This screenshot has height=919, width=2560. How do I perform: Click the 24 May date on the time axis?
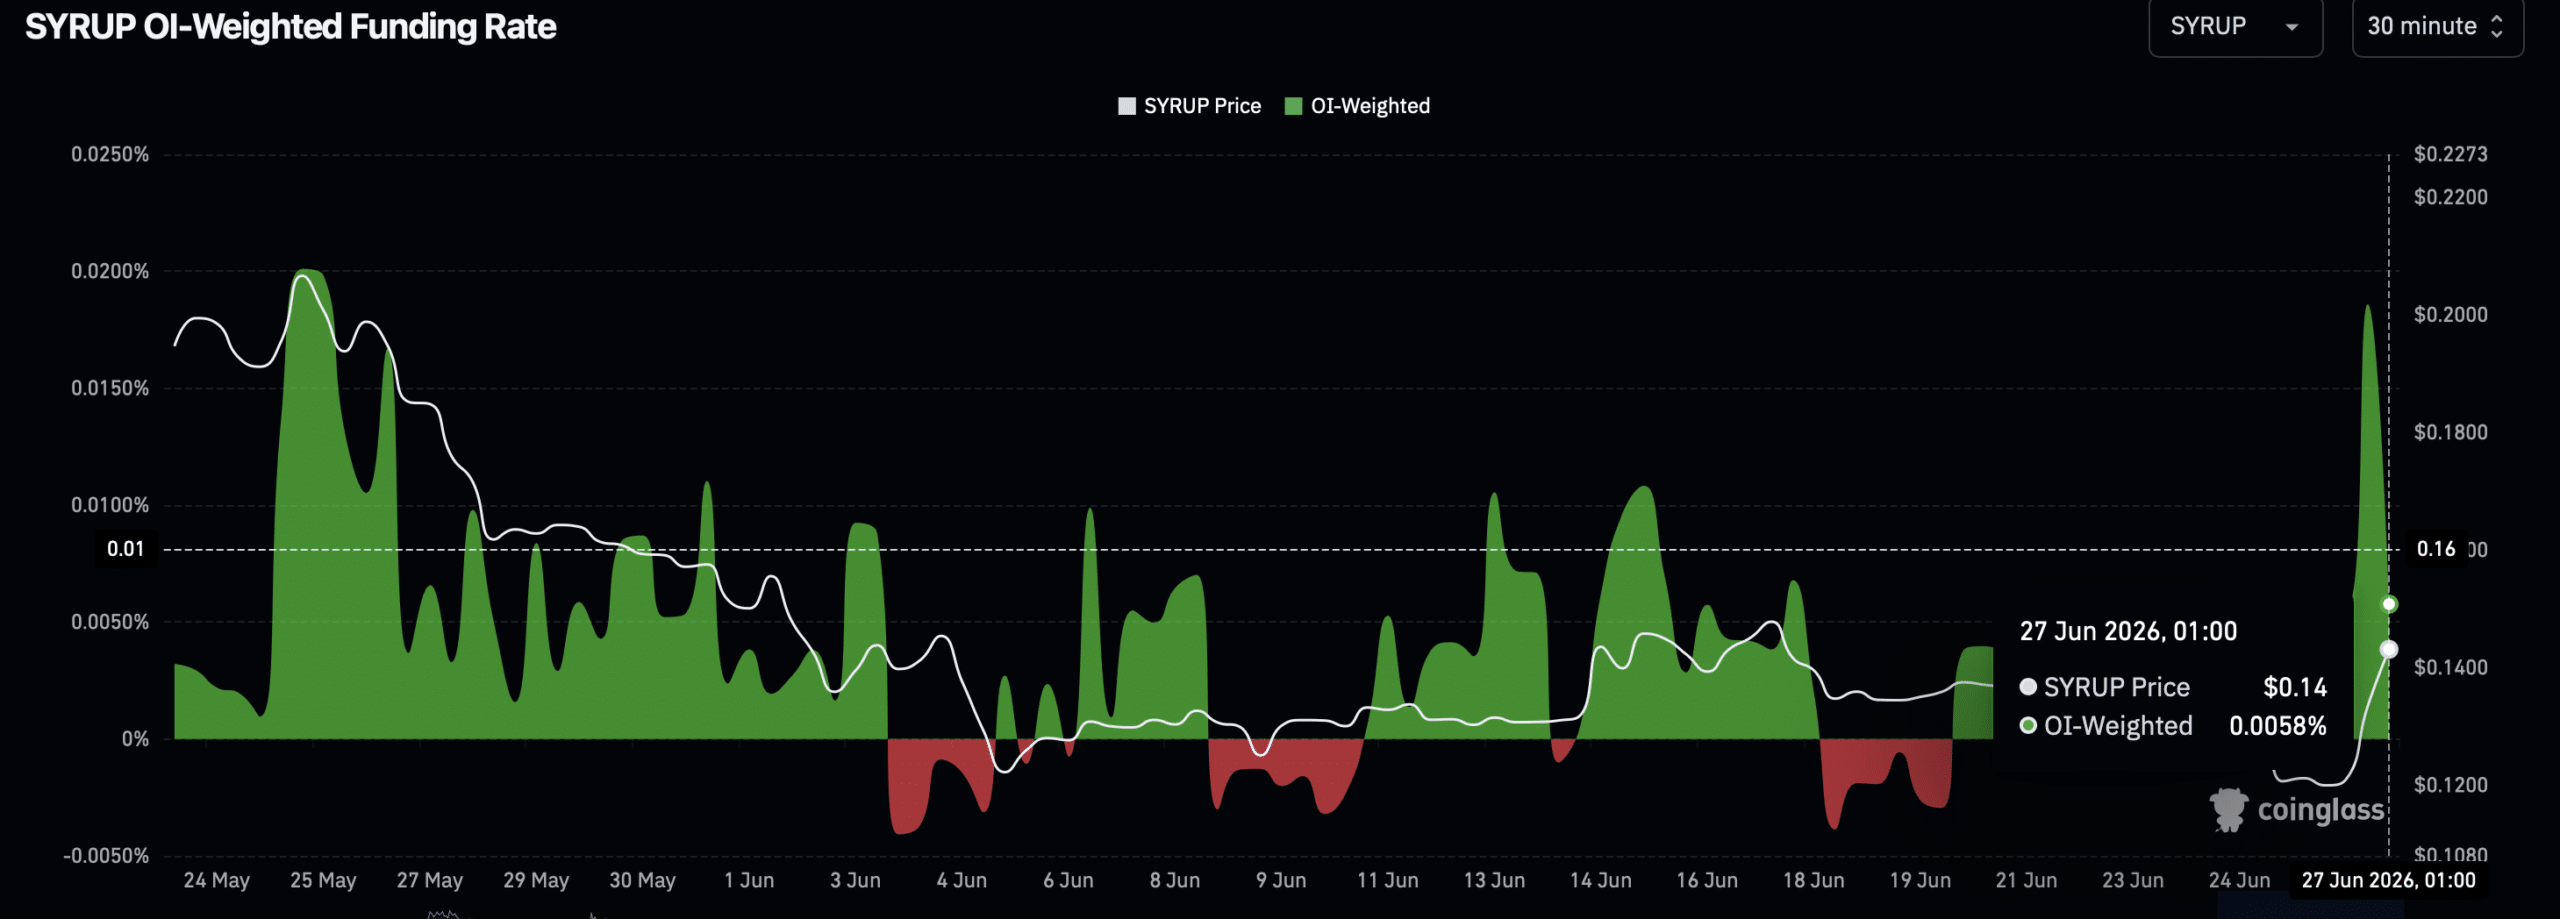coord(216,880)
